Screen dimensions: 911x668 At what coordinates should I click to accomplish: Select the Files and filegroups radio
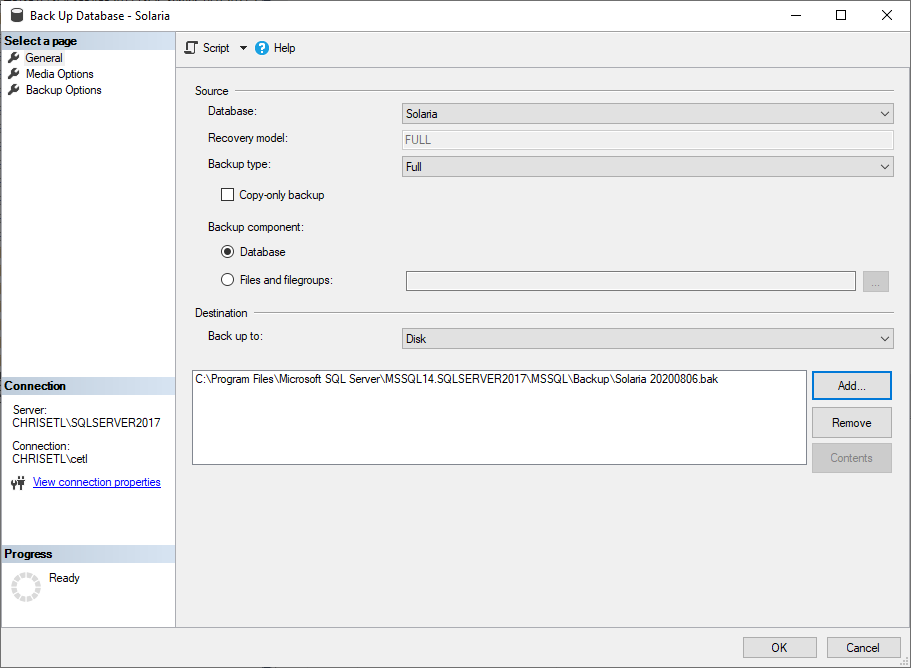227,280
